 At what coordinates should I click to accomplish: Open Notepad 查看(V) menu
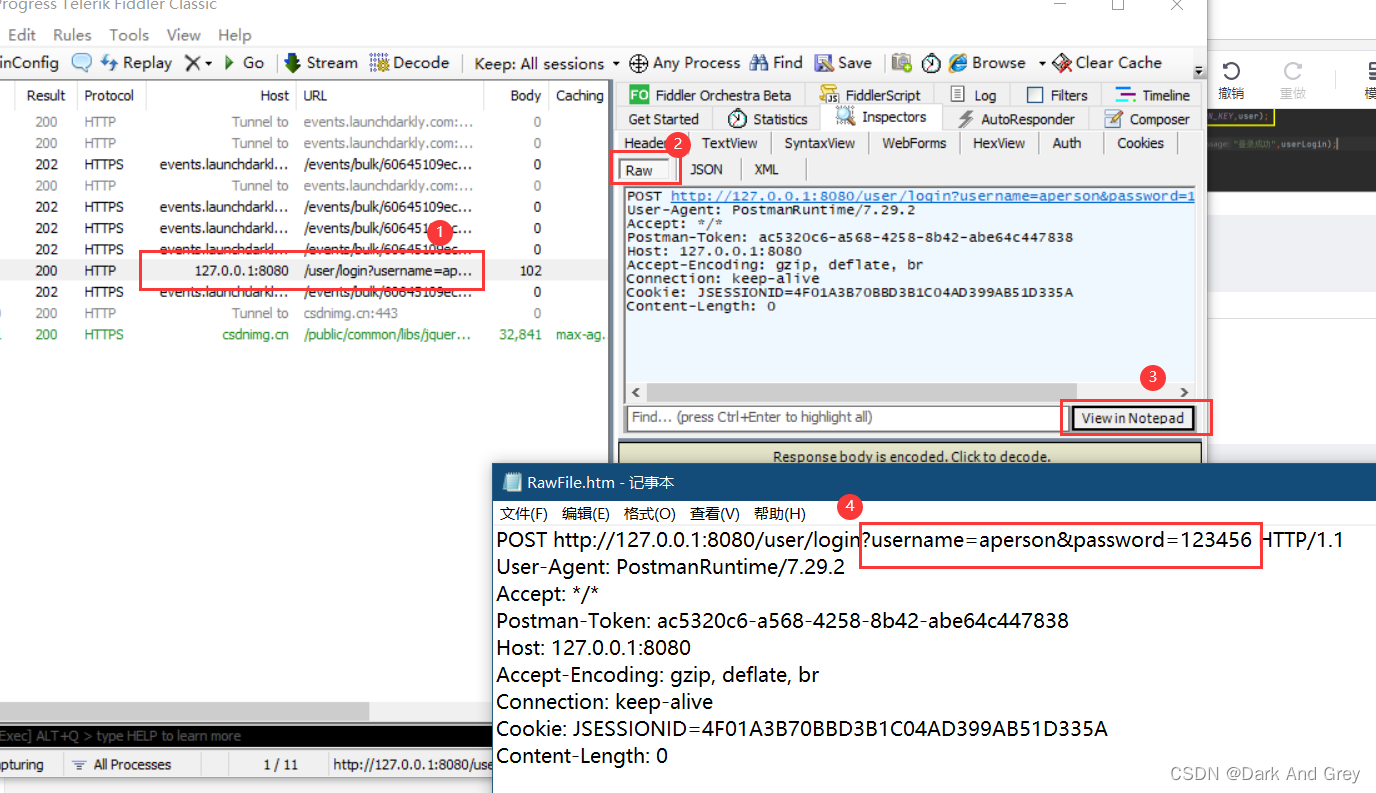click(x=714, y=514)
